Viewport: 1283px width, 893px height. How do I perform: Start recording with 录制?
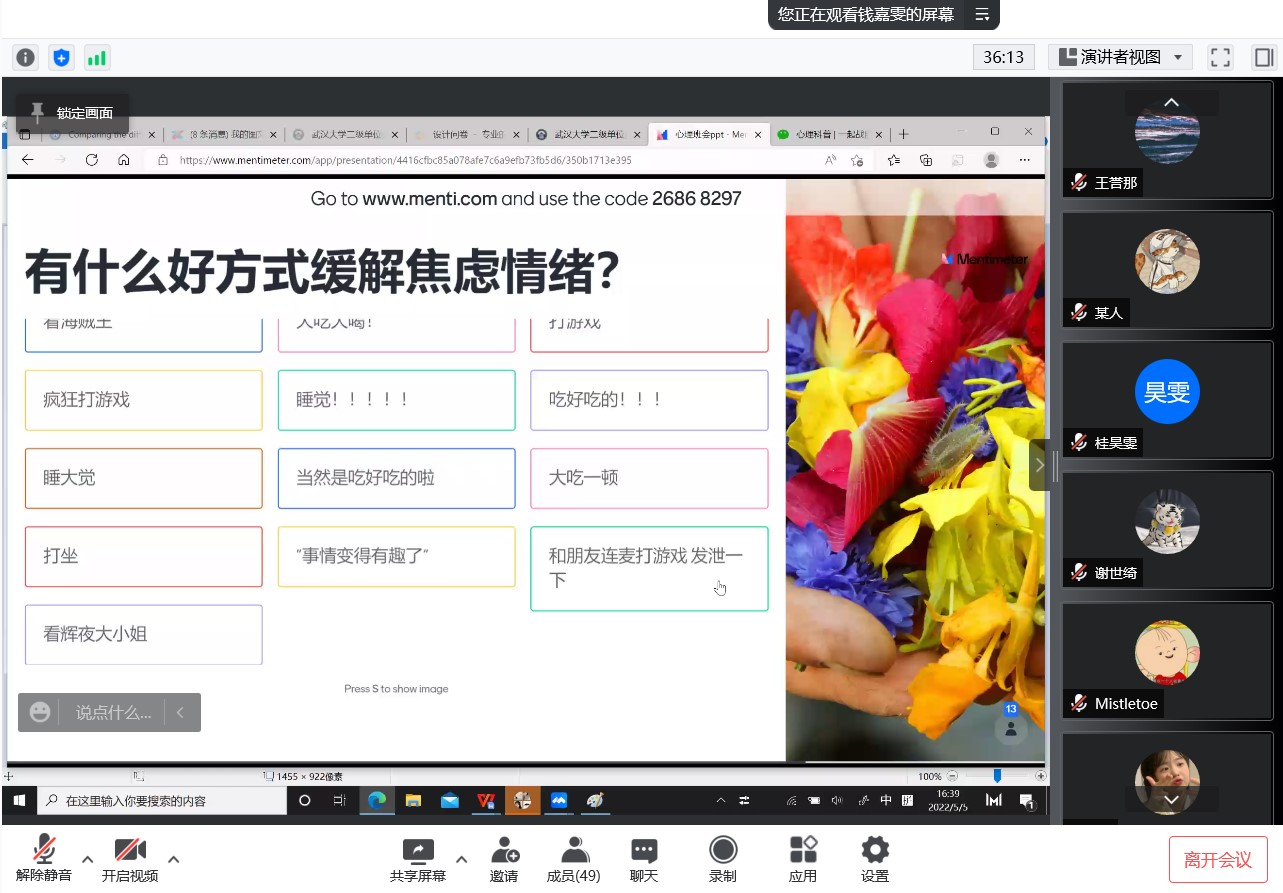723,859
